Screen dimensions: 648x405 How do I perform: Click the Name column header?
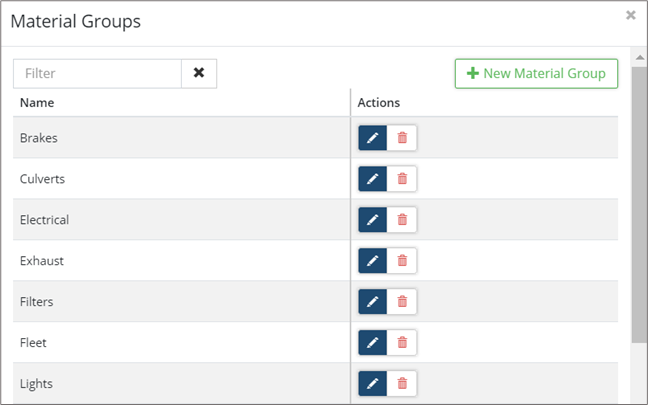point(37,102)
